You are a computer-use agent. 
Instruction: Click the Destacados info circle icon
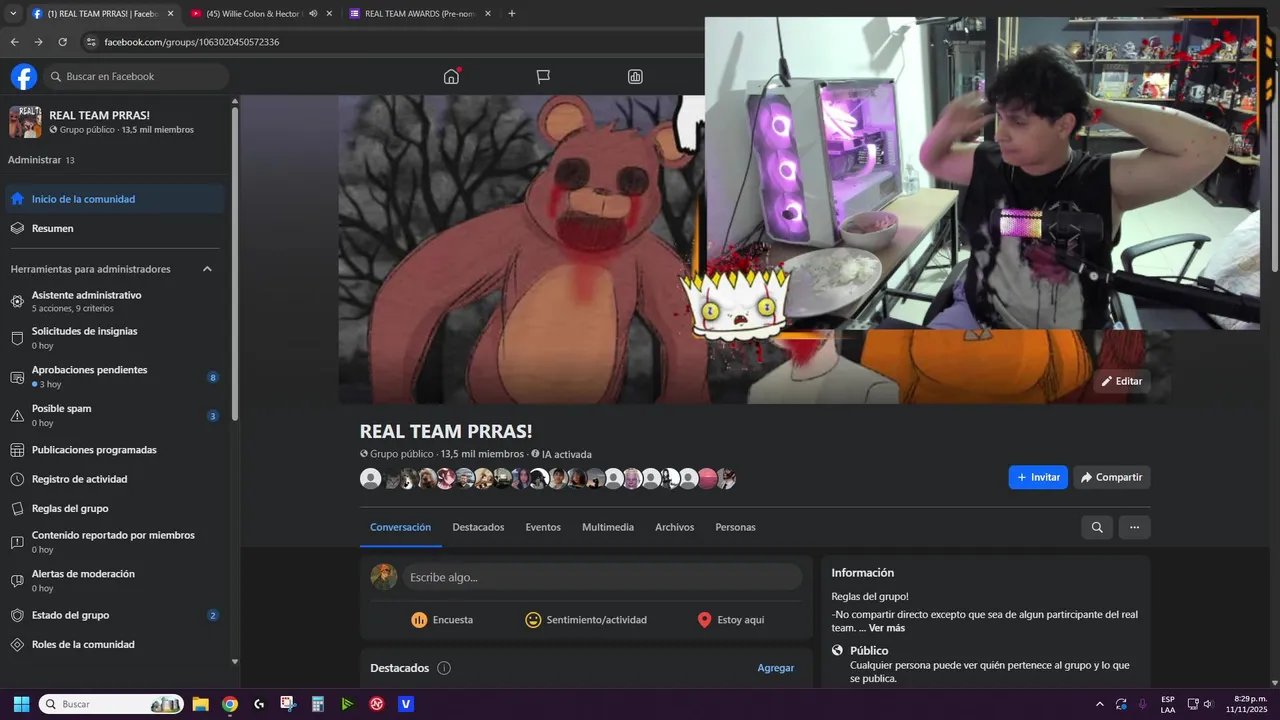pyautogui.click(x=444, y=668)
